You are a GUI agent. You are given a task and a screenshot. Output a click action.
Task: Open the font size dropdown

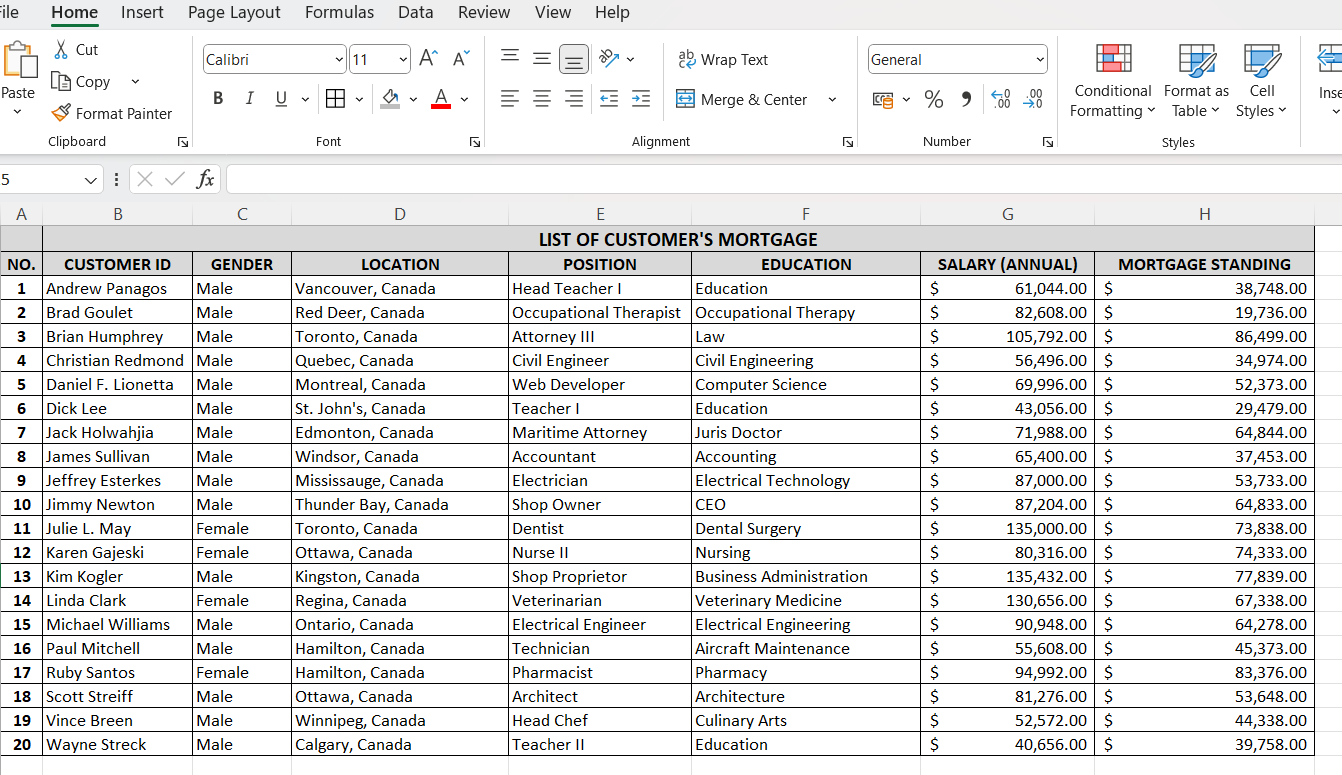403,60
